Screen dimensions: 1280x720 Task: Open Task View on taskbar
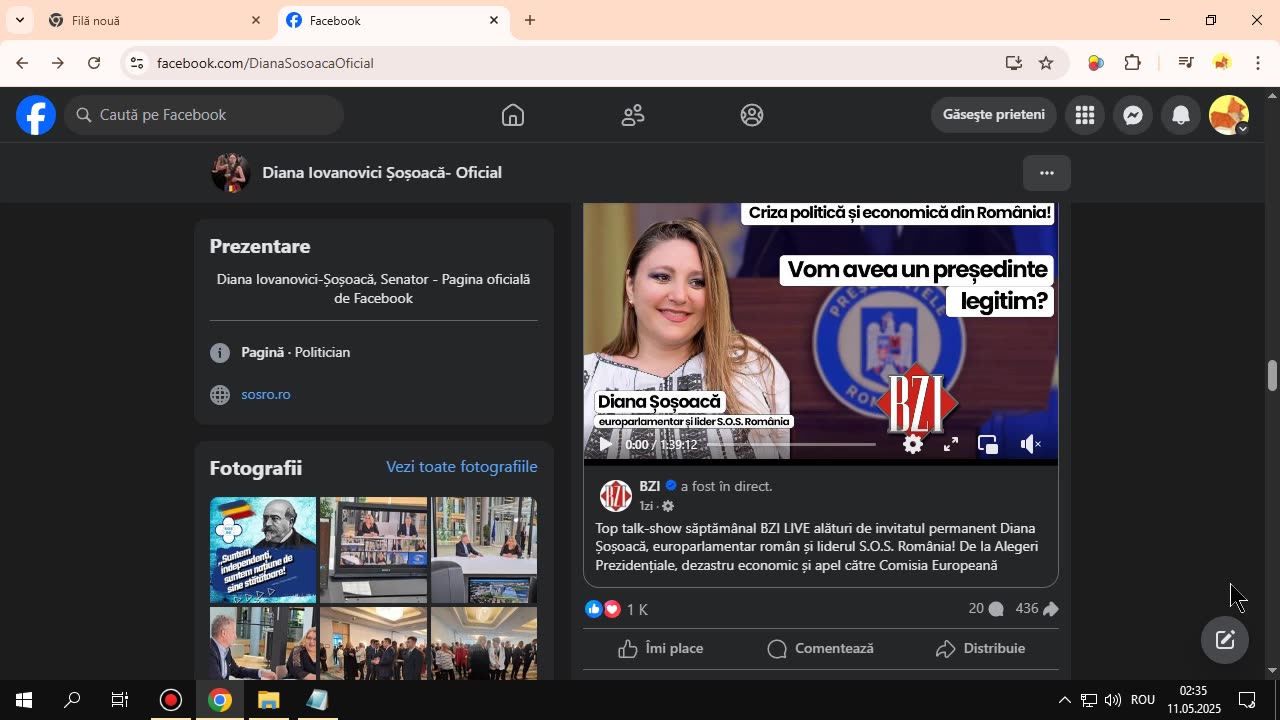tap(120, 700)
